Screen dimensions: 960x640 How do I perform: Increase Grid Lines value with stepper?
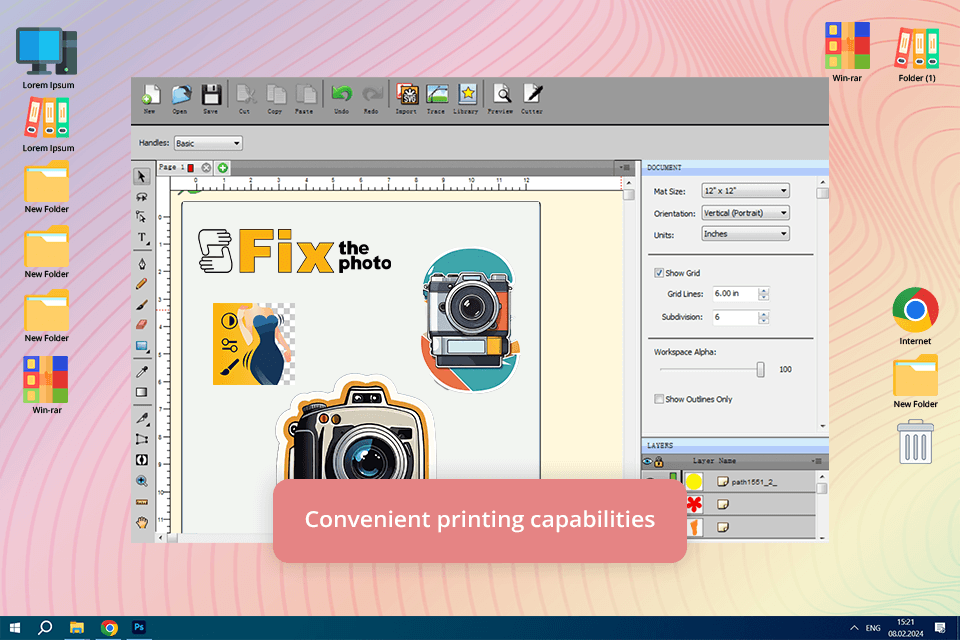coord(763,291)
